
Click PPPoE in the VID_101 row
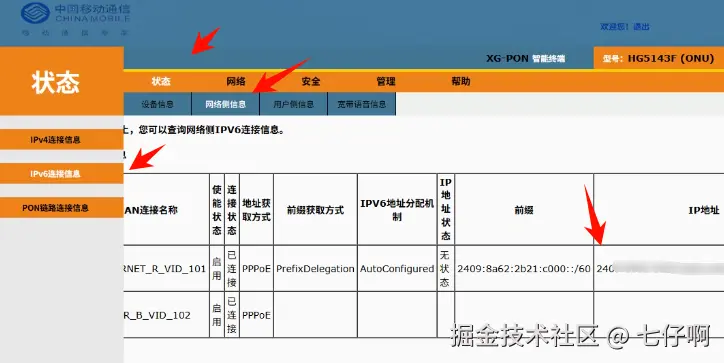point(256,269)
